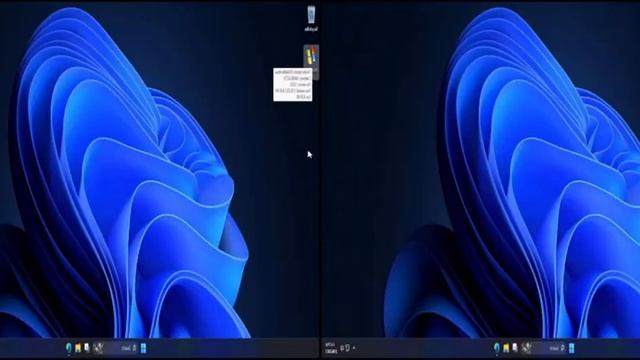
Task: Select the colorful Windows-flag desktop shortcut
Action: point(311,56)
